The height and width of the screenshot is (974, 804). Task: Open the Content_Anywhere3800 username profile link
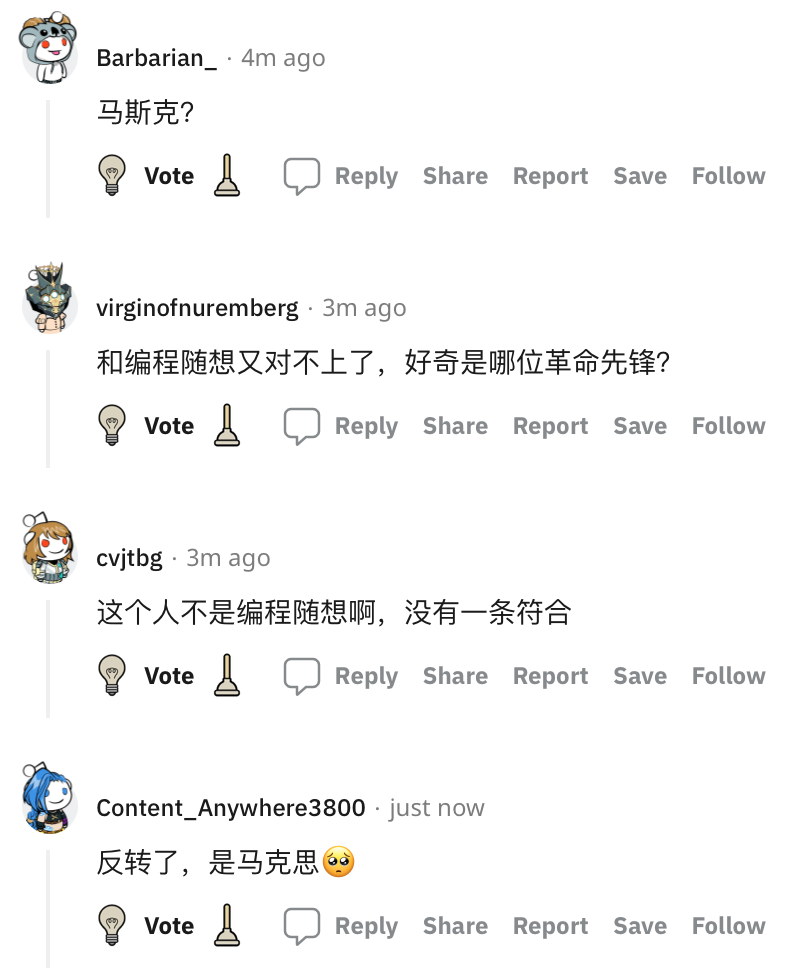(231, 808)
